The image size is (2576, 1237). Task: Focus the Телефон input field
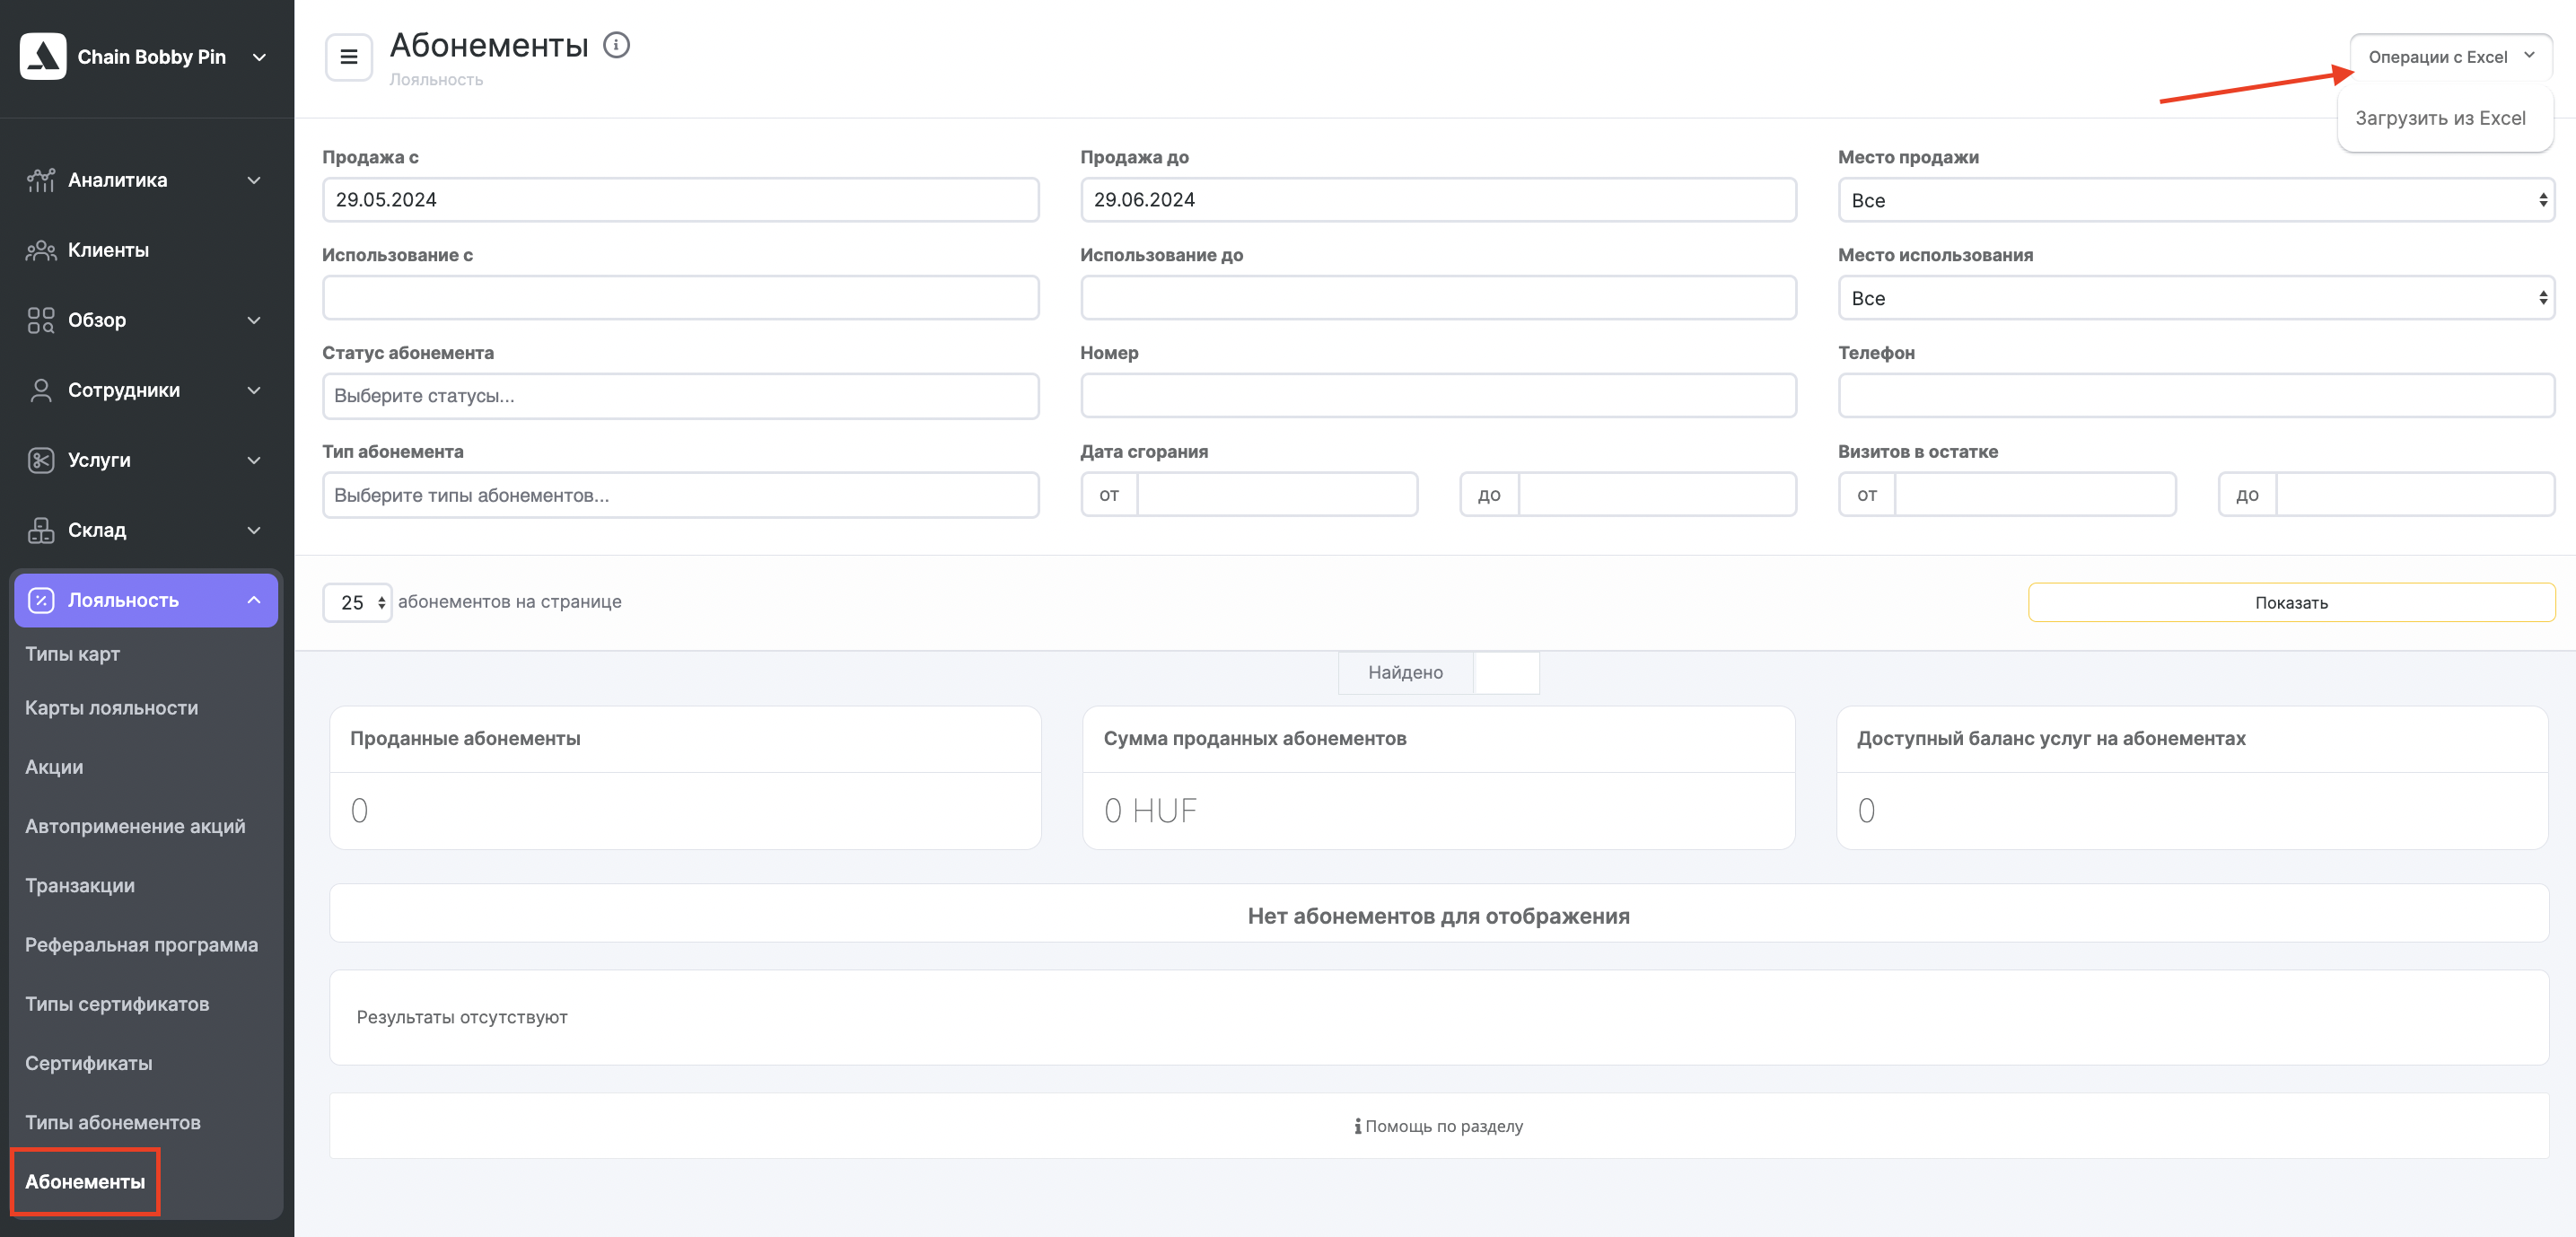tap(2196, 396)
